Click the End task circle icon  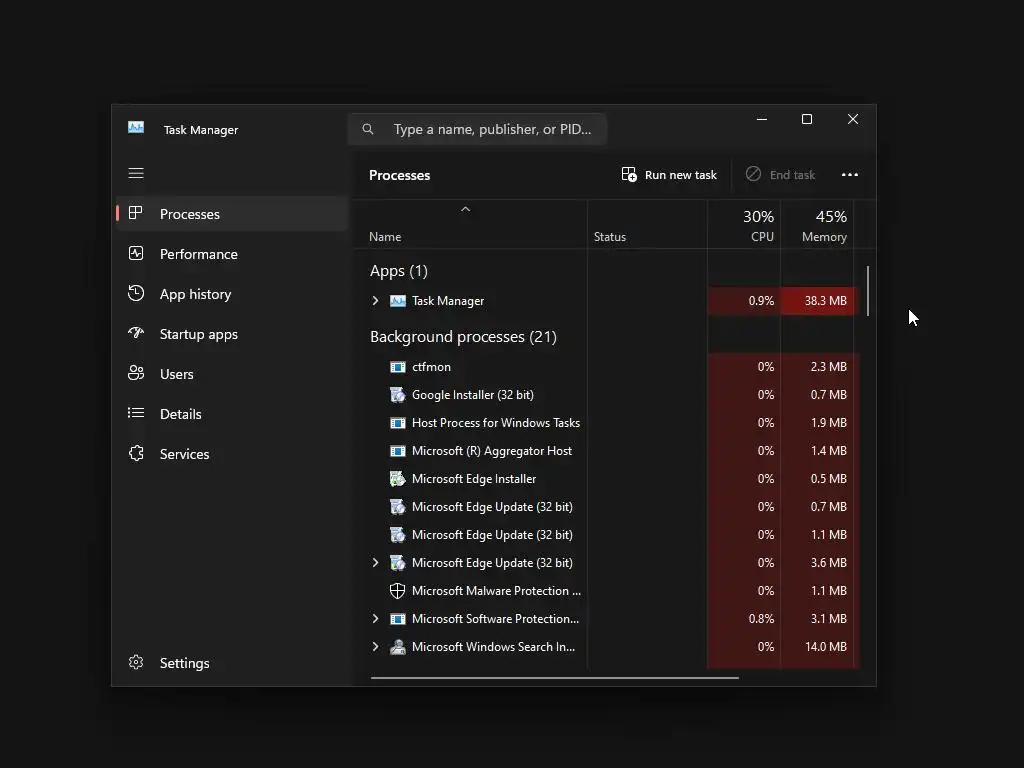(753, 174)
